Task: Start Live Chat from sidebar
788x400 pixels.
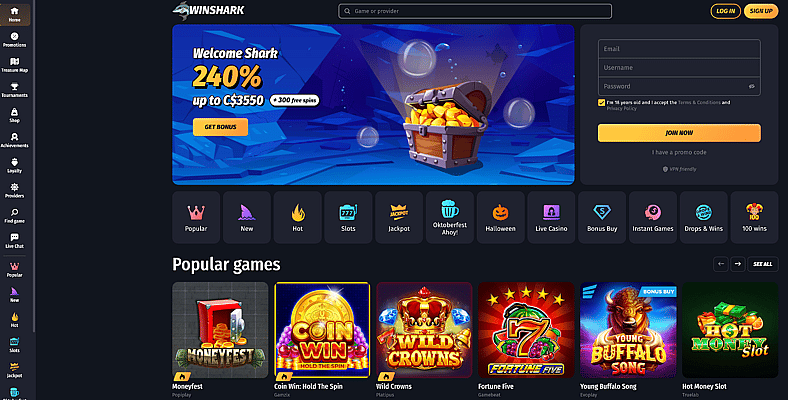Action: click(x=15, y=241)
